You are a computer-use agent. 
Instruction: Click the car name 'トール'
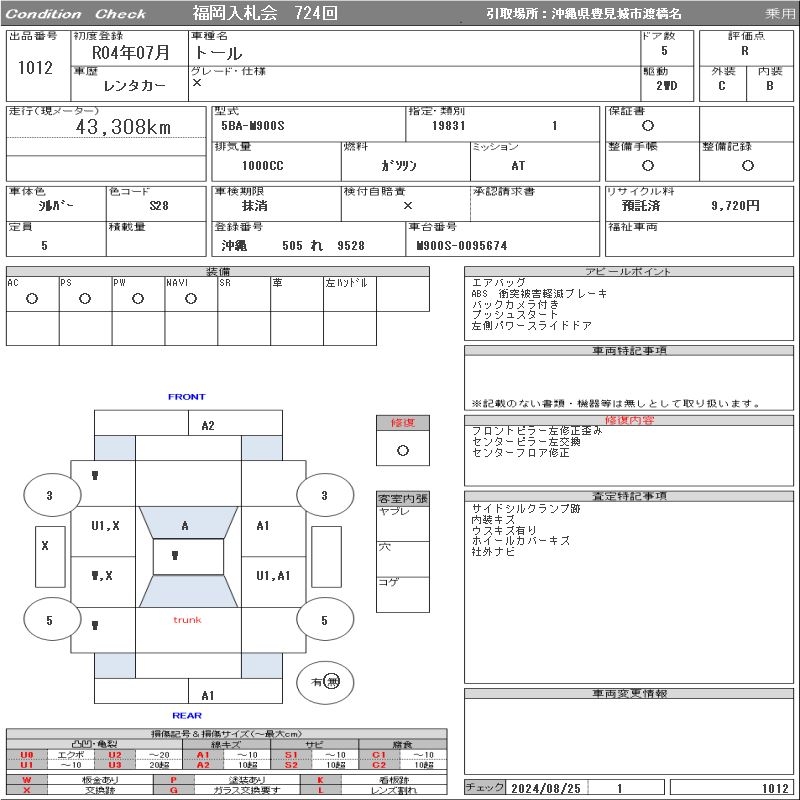218,53
